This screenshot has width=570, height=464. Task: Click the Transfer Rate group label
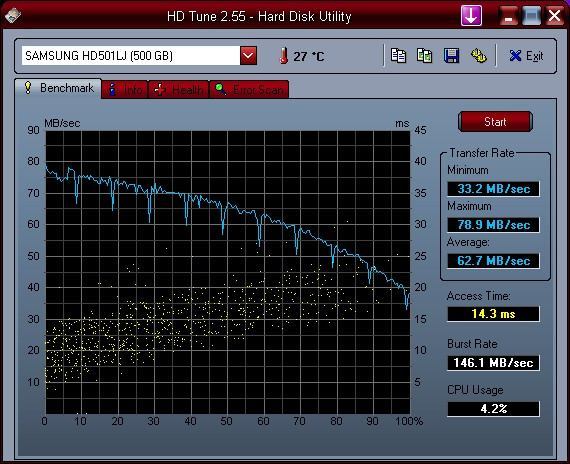(482, 153)
